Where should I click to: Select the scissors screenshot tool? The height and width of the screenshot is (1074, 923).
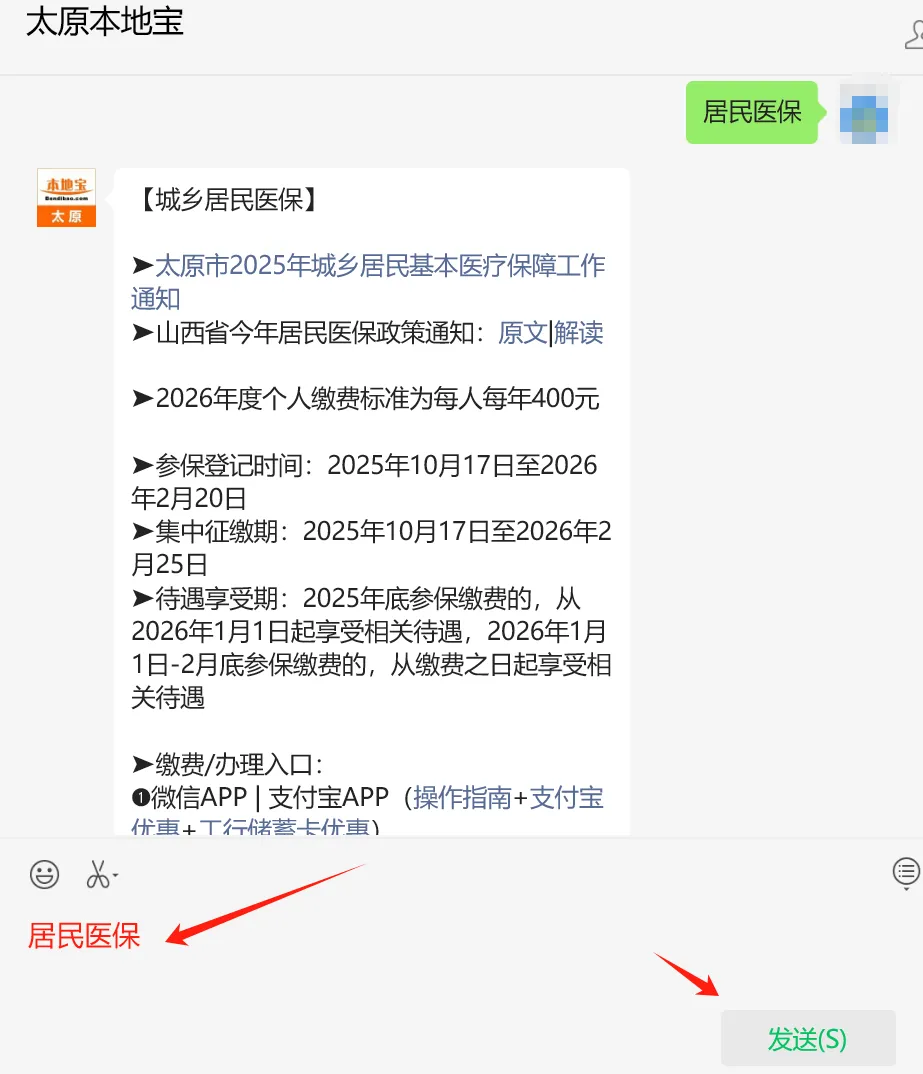click(x=97, y=875)
